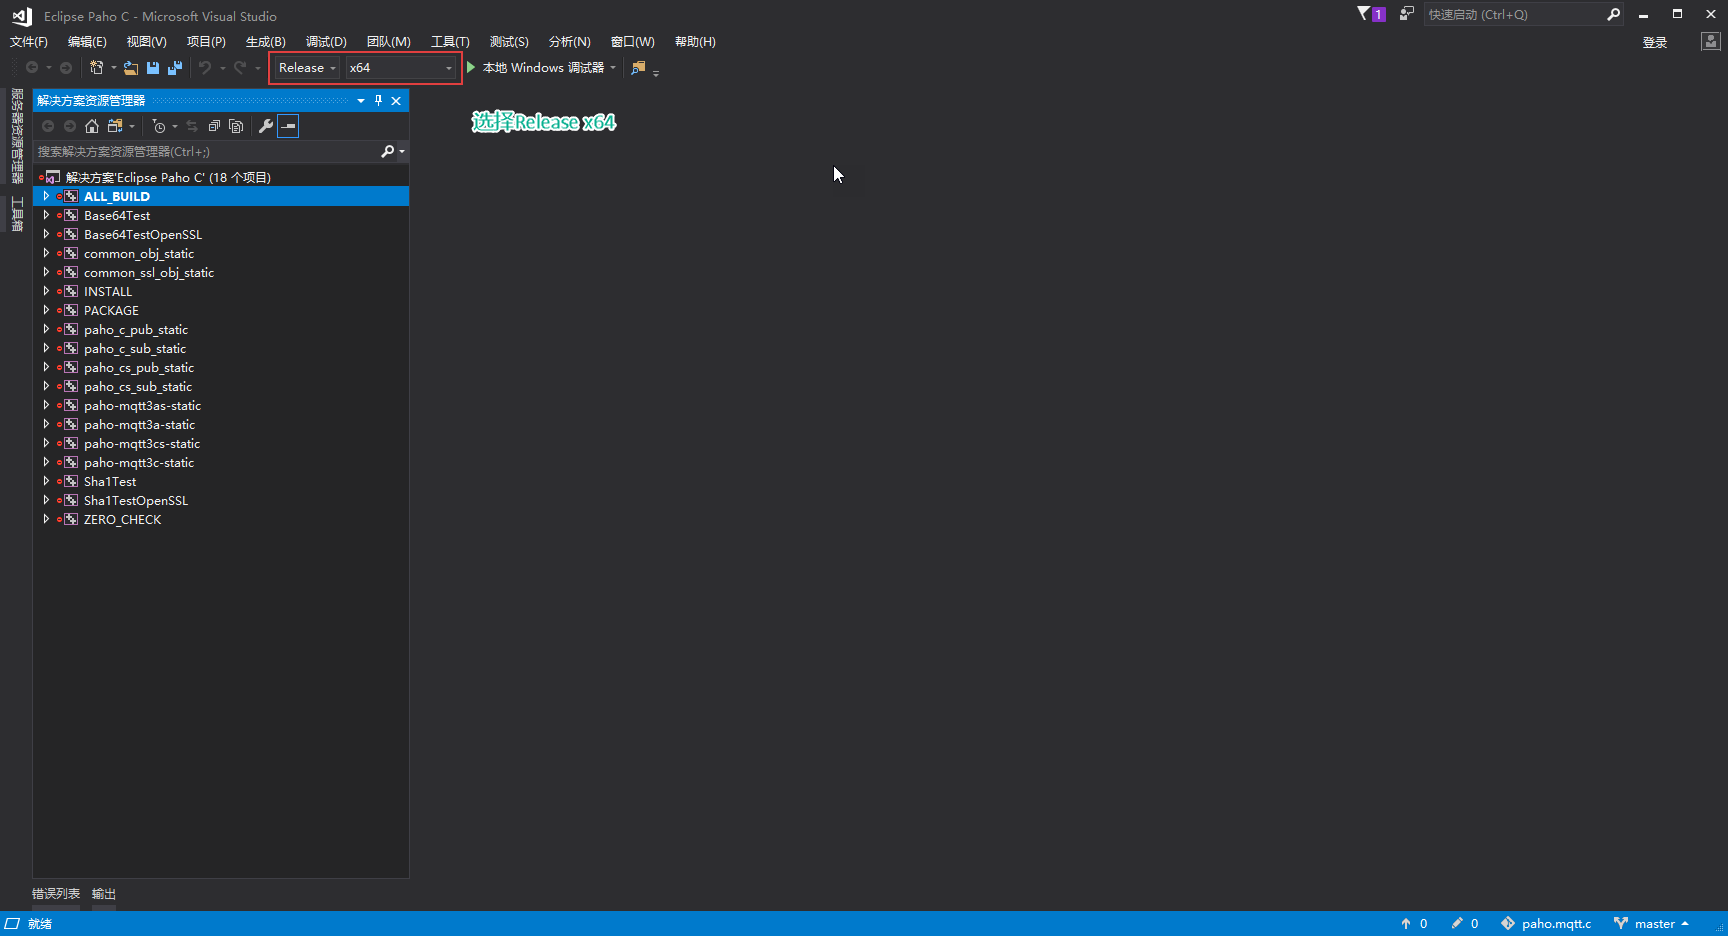Open the New Project dropdown arrow
Viewport: 1728px width, 936px height.
click(x=113, y=68)
